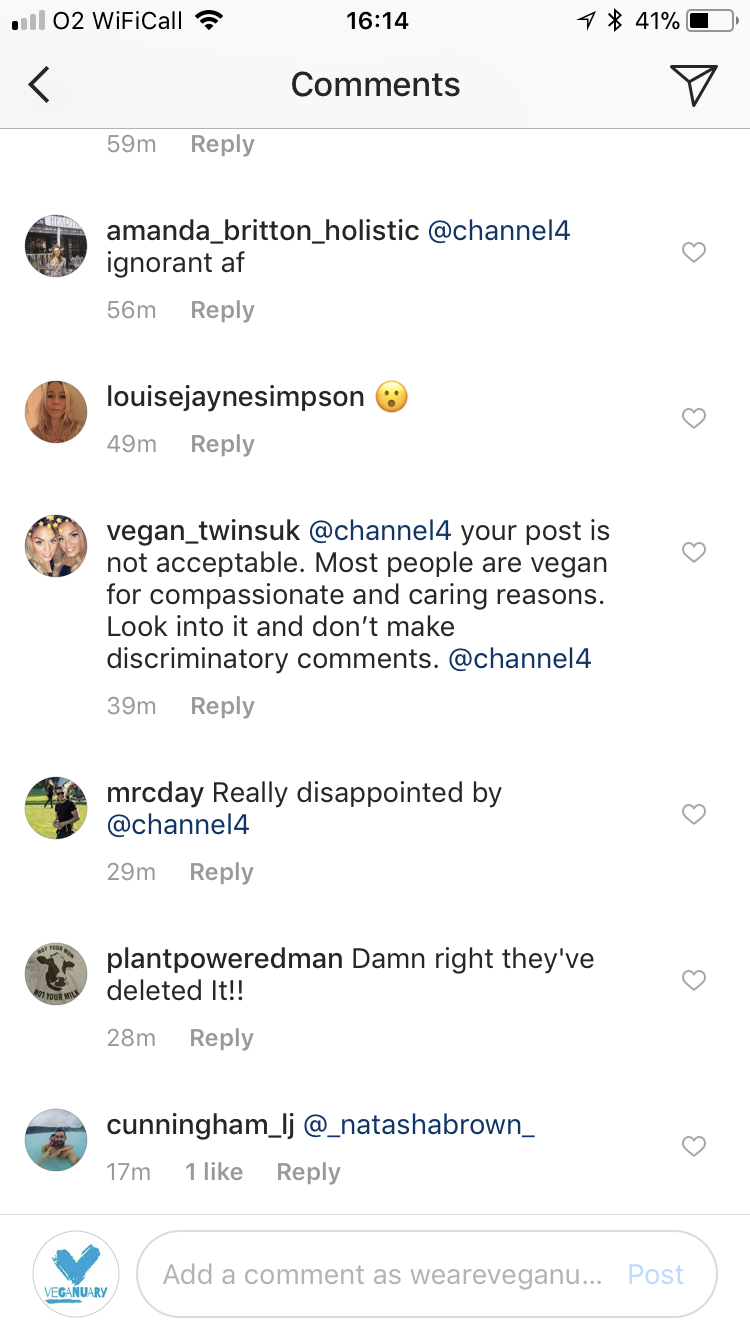
Task: Tap the Veganuary profile avatar near the comment box
Action: pyautogui.click(x=75, y=1272)
